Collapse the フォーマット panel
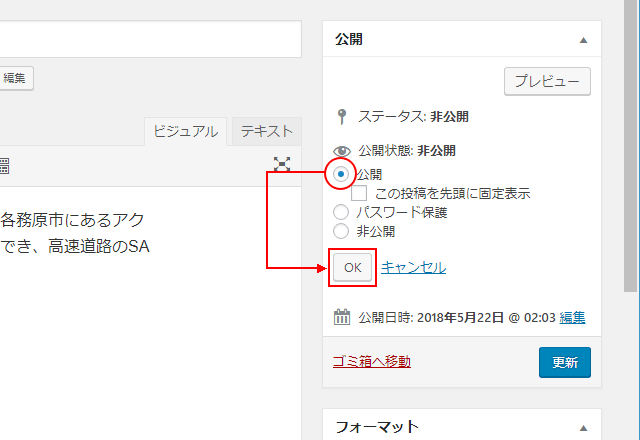The height and width of the screenshot is (440, 640). 583,428
